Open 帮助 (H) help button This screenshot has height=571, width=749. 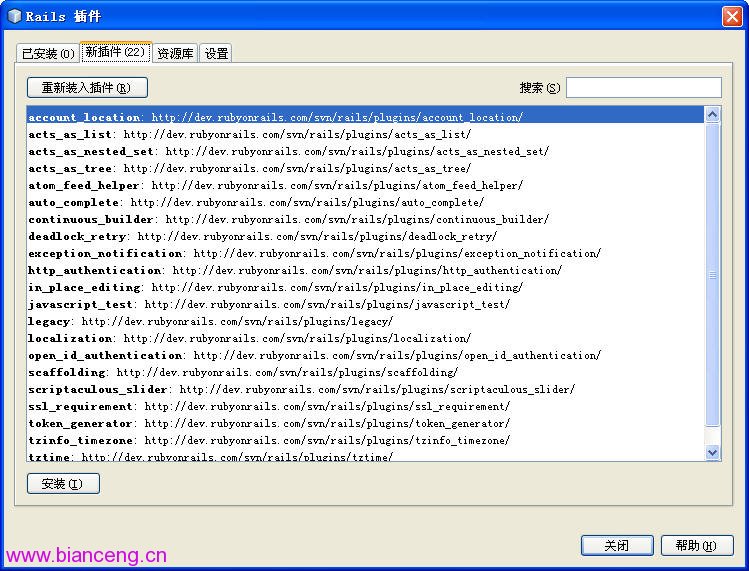pyautogui.click(x=696, y=545)
